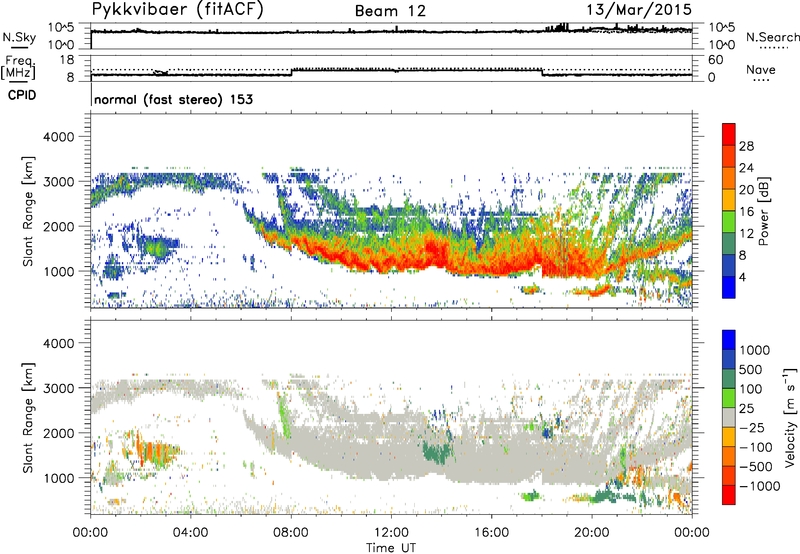The height and width of the screenshot is (554, 800).
Task: Click the N.Search legend label
Action: [772, 37]
